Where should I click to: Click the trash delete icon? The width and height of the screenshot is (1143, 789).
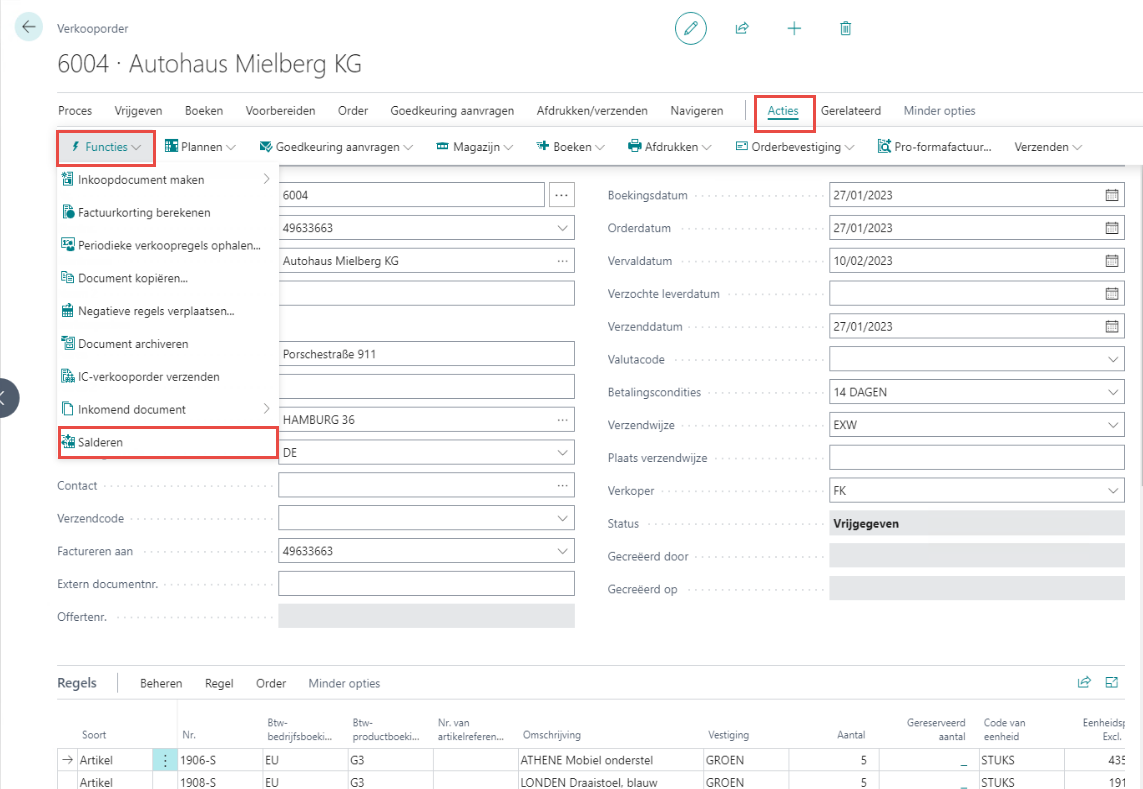pyautogui.click(x=846, y=28)
